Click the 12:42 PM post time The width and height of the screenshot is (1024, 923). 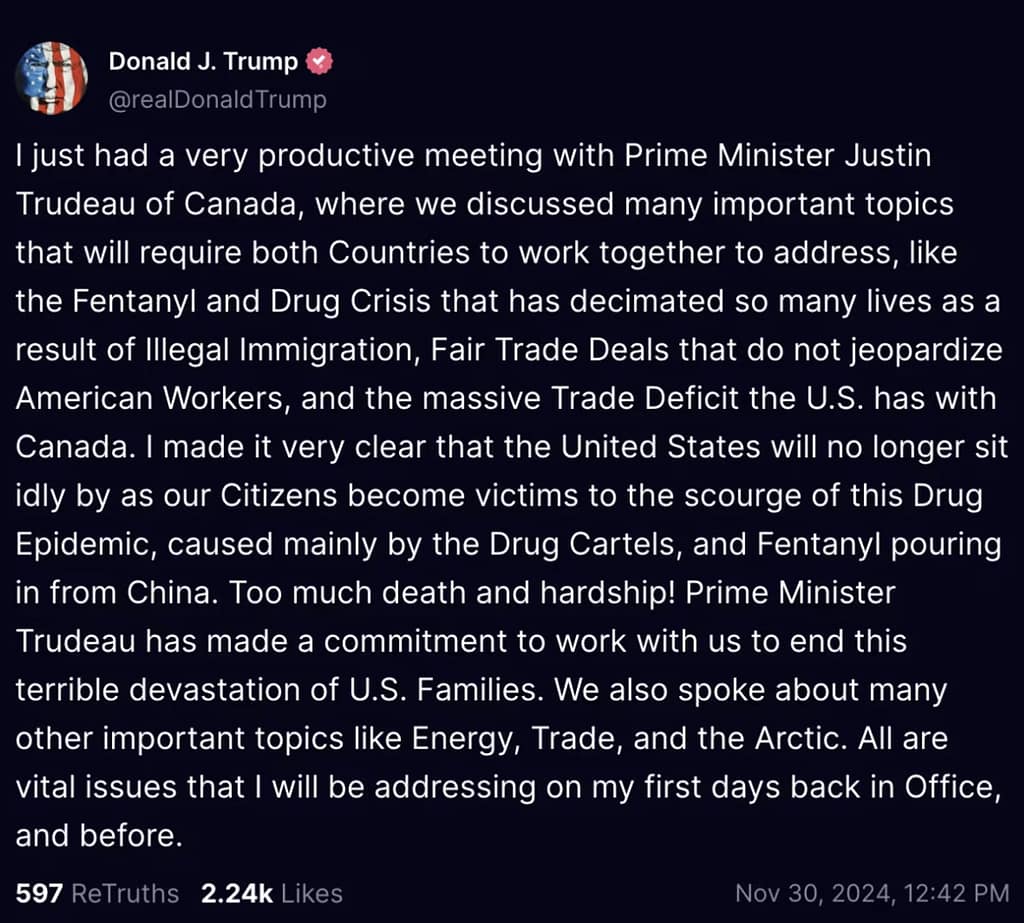pyautogui.click(x=949, y=893)
